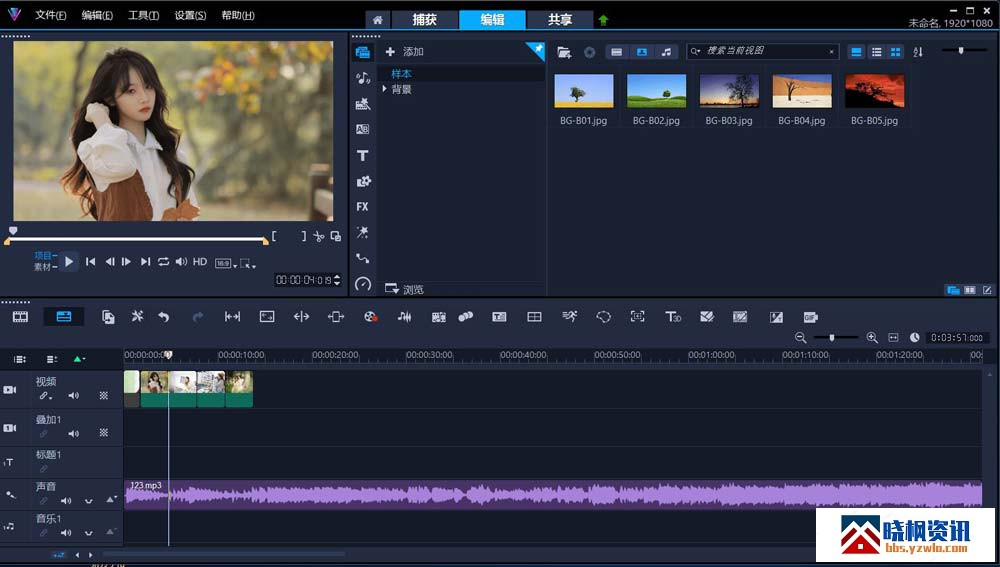The image size is (1000, 567).
Task: Open the FX filter library
Action: coord(362,207)
